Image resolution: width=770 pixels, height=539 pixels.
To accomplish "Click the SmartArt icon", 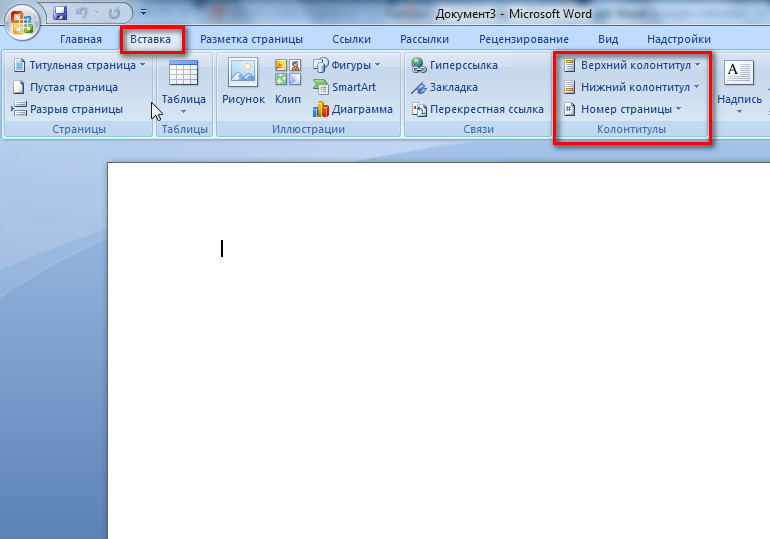I will [x=321, y=87].
